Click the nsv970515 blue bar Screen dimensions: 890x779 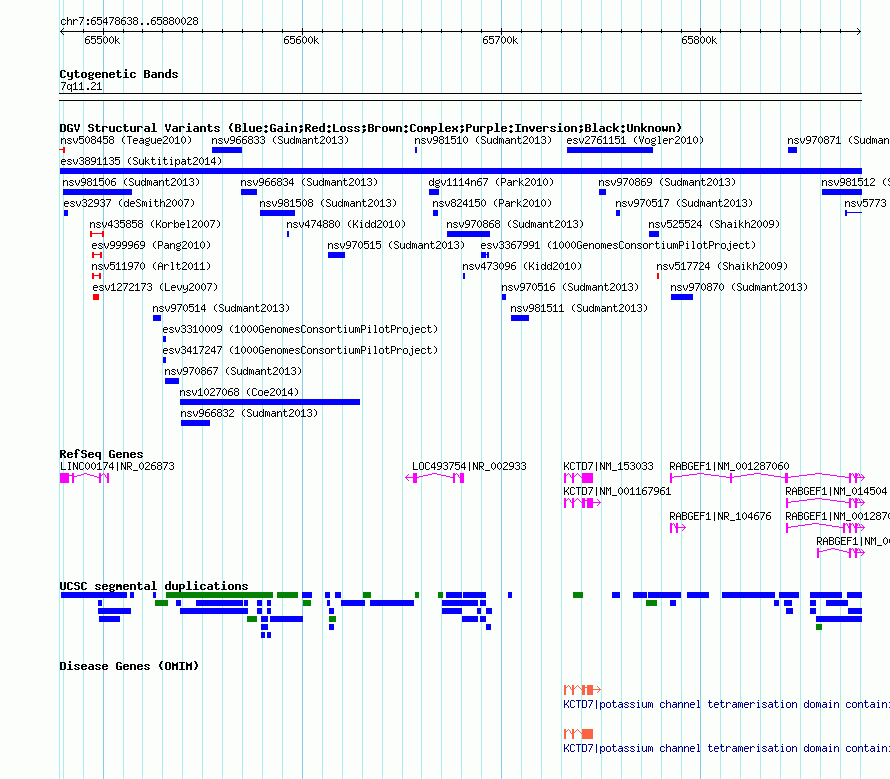[337, 255]
